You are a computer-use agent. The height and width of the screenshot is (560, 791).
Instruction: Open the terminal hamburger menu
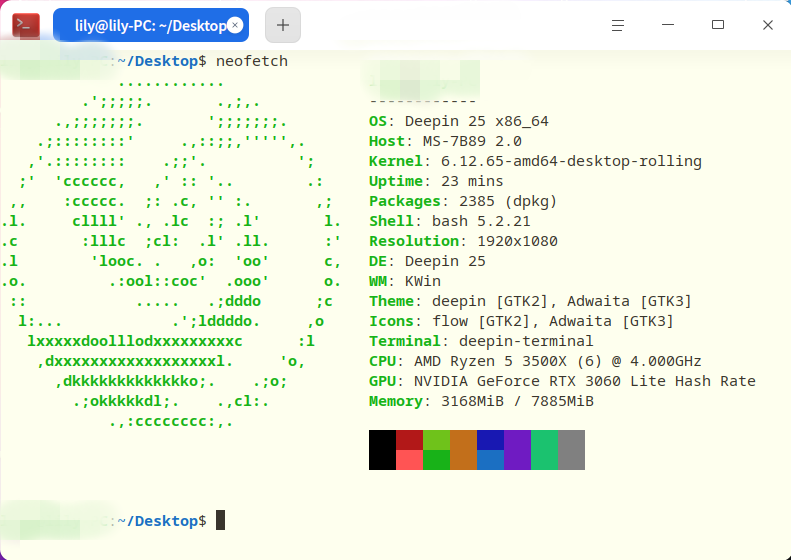pyautogui.click(x=618, y=25)
